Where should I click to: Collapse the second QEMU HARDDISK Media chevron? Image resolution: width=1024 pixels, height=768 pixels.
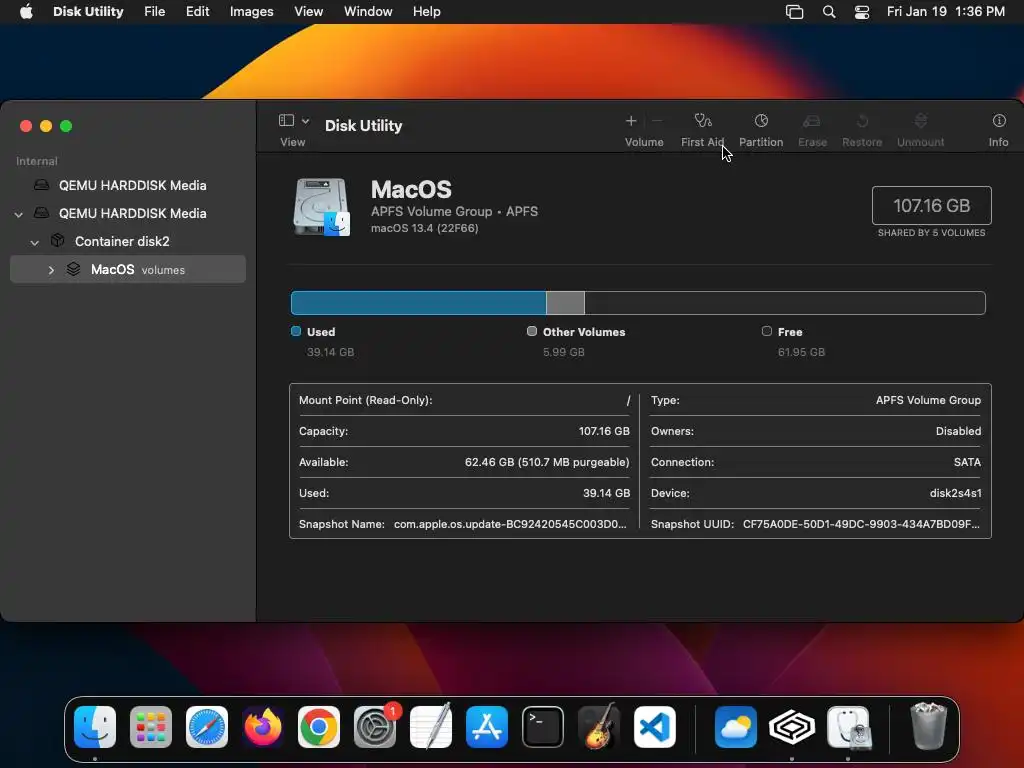(19, 214)
